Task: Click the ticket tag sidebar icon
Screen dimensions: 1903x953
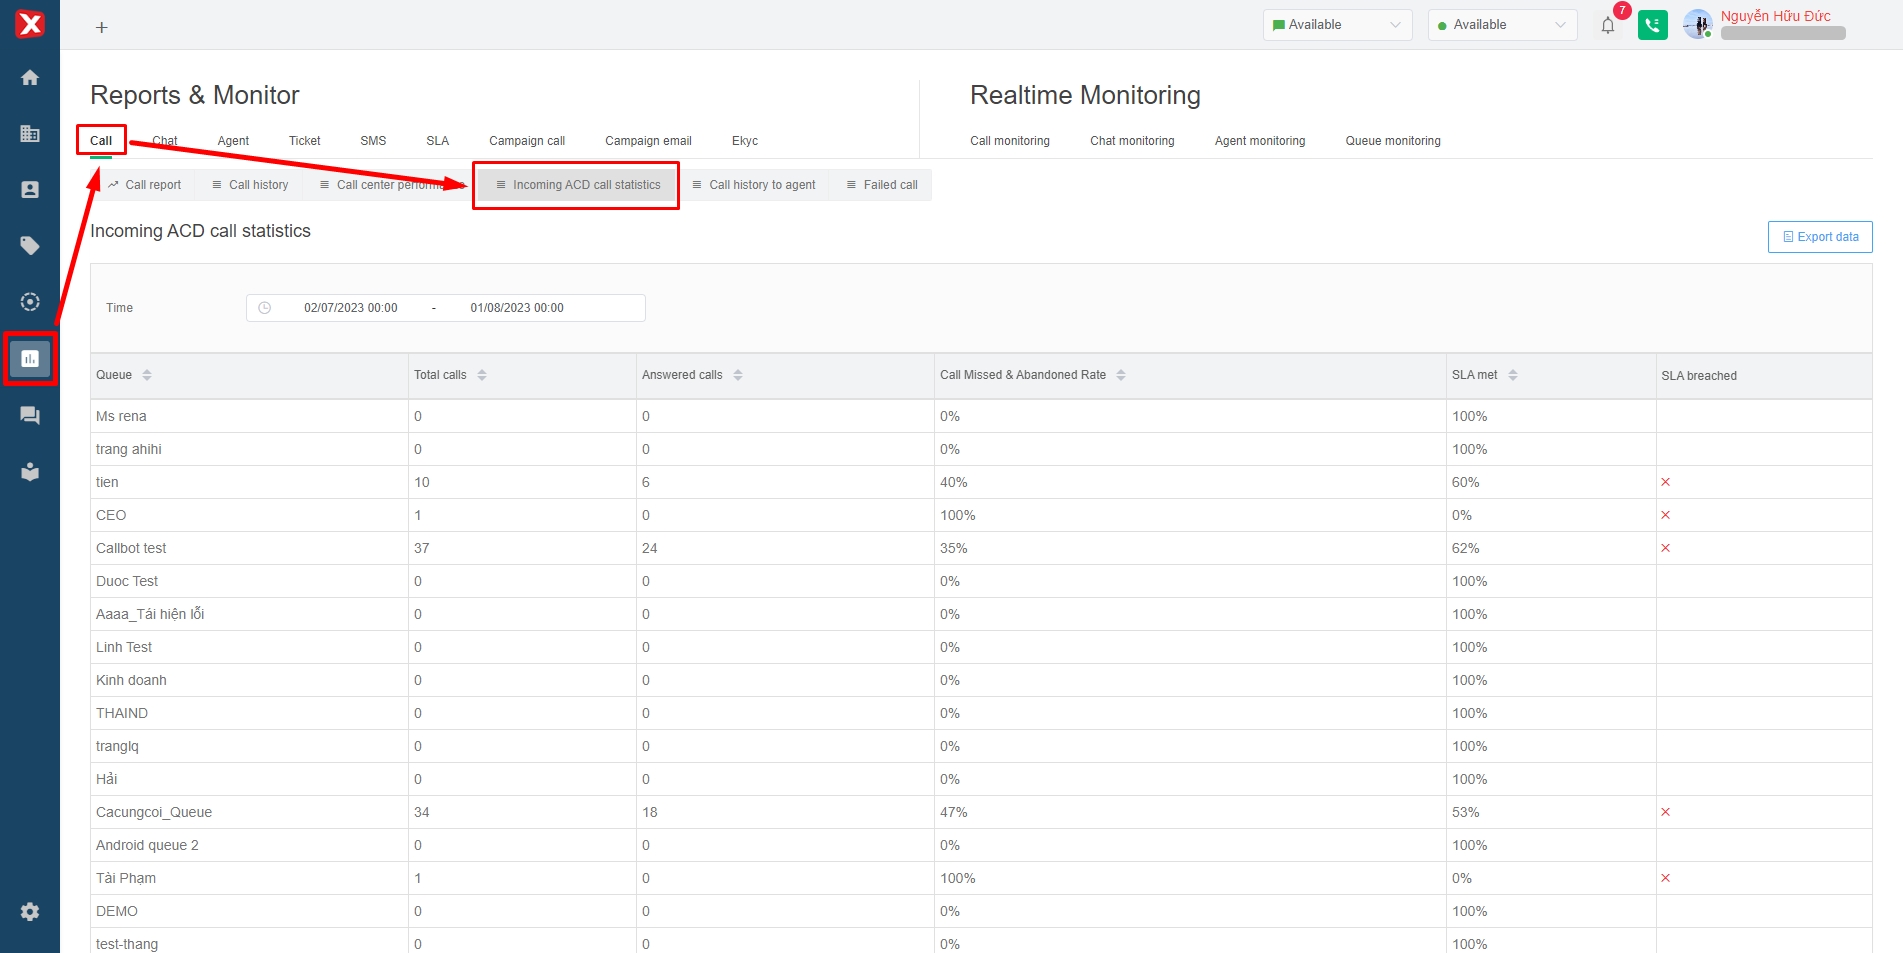Action: (x=30, y=246)
